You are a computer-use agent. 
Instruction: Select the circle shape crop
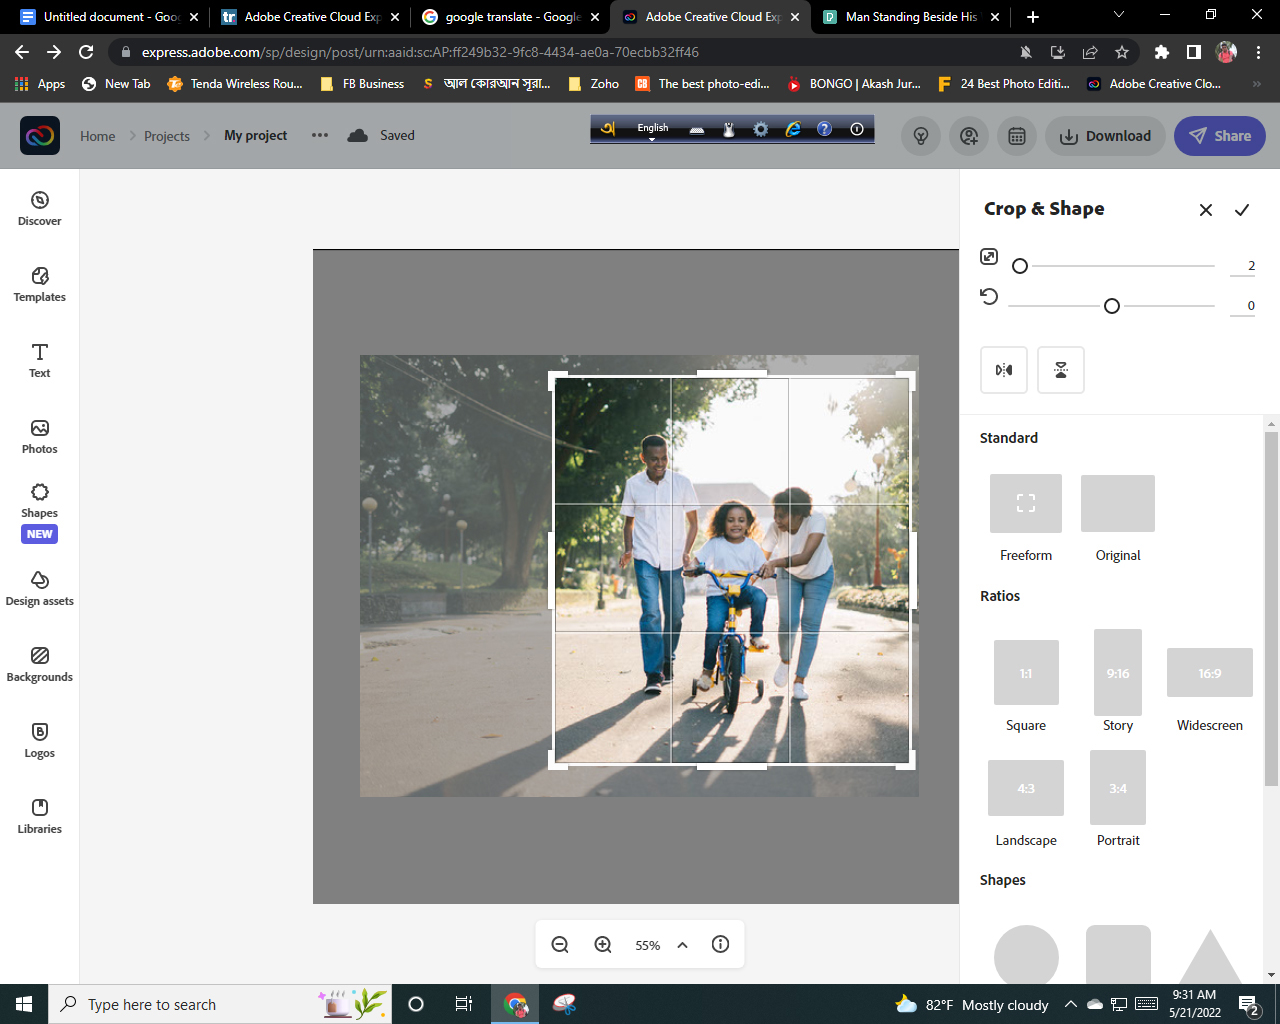pyautogui.click(x=1026, y=955)
